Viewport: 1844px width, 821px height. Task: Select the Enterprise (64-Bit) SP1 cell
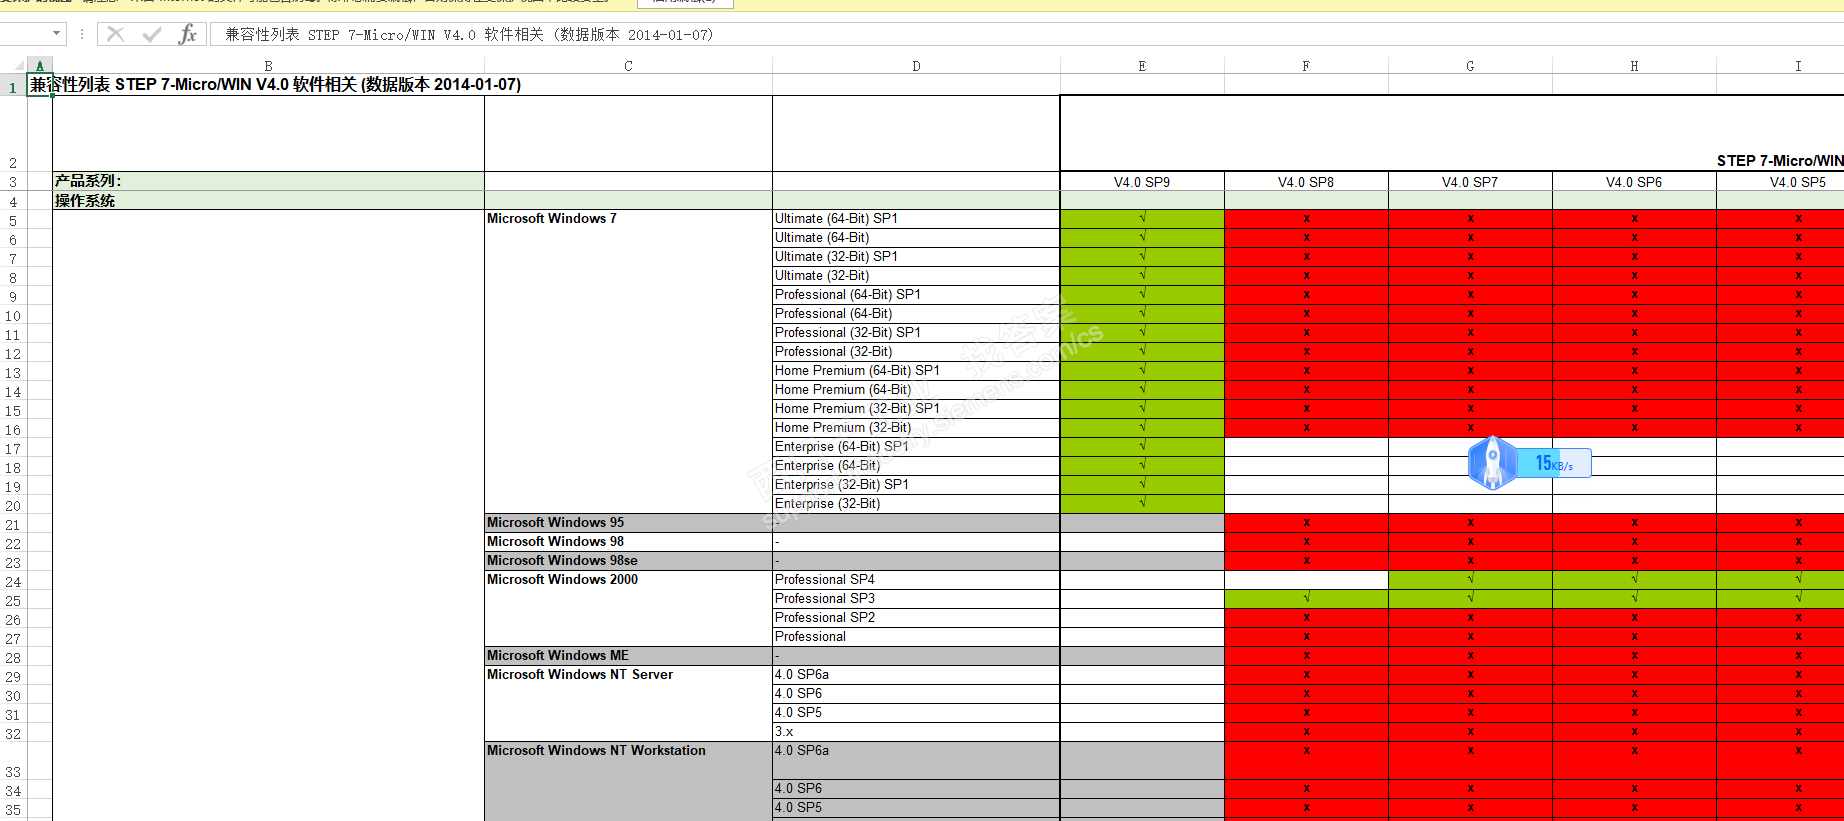pos(916,447)
